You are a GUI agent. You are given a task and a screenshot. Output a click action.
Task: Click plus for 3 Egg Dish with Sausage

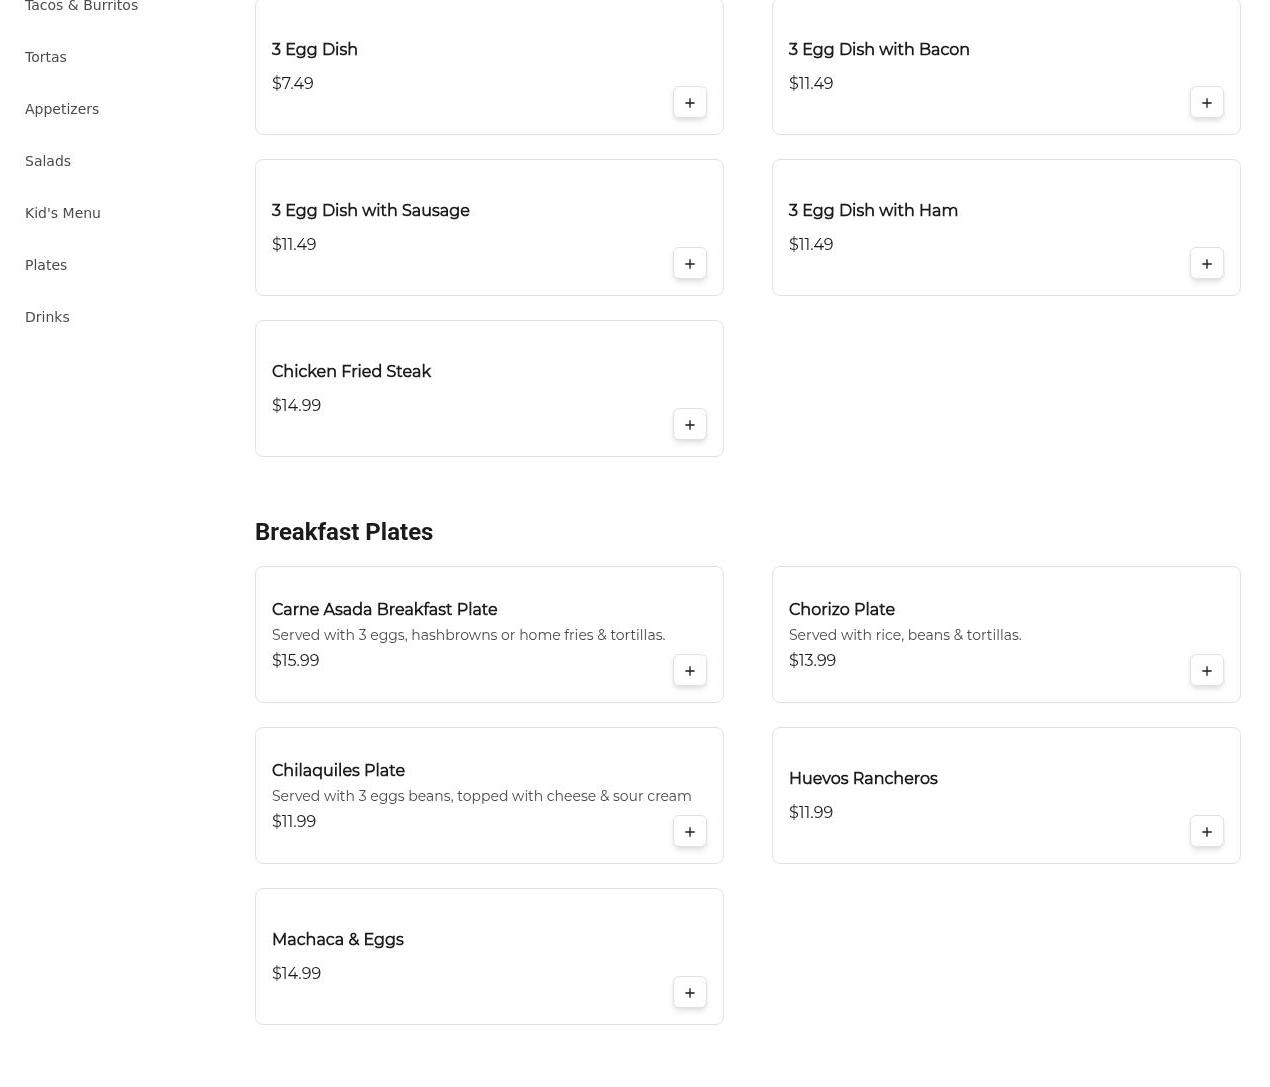pos(689,264)
